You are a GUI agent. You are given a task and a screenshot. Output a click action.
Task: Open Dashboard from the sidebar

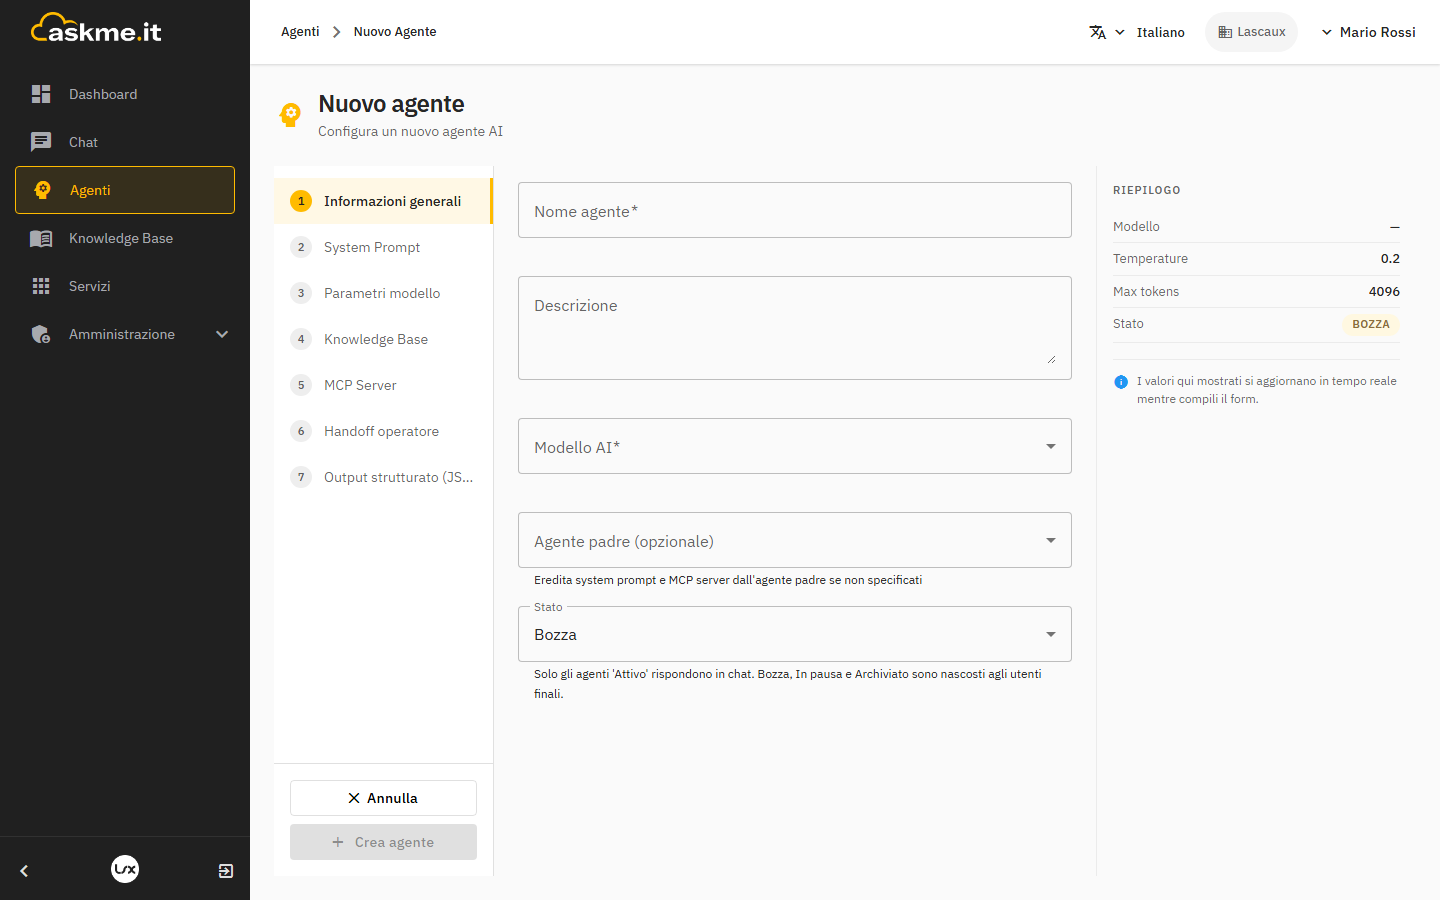125,94
